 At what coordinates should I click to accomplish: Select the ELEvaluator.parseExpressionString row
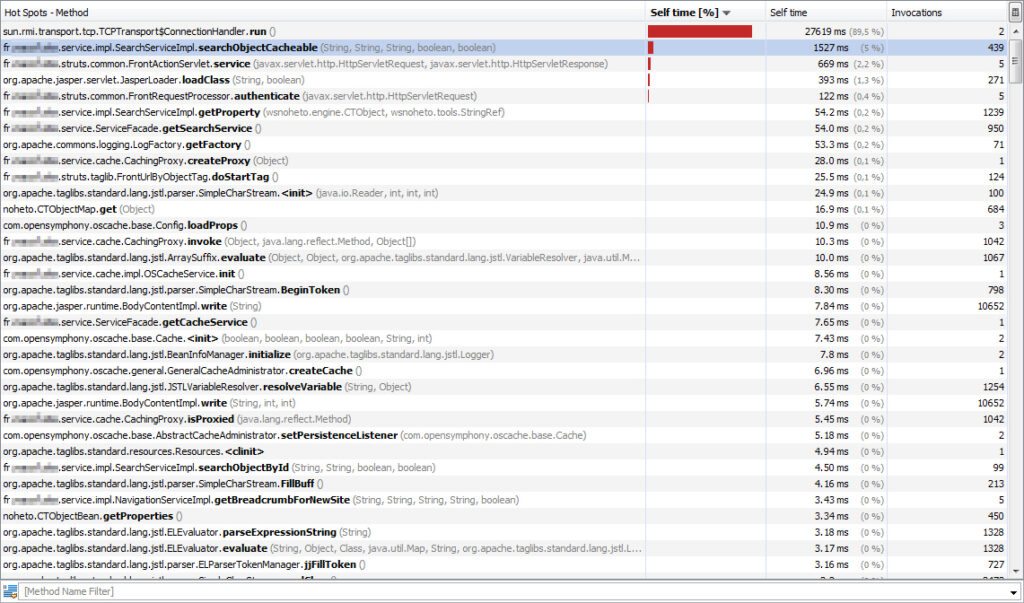coord(504,532)
